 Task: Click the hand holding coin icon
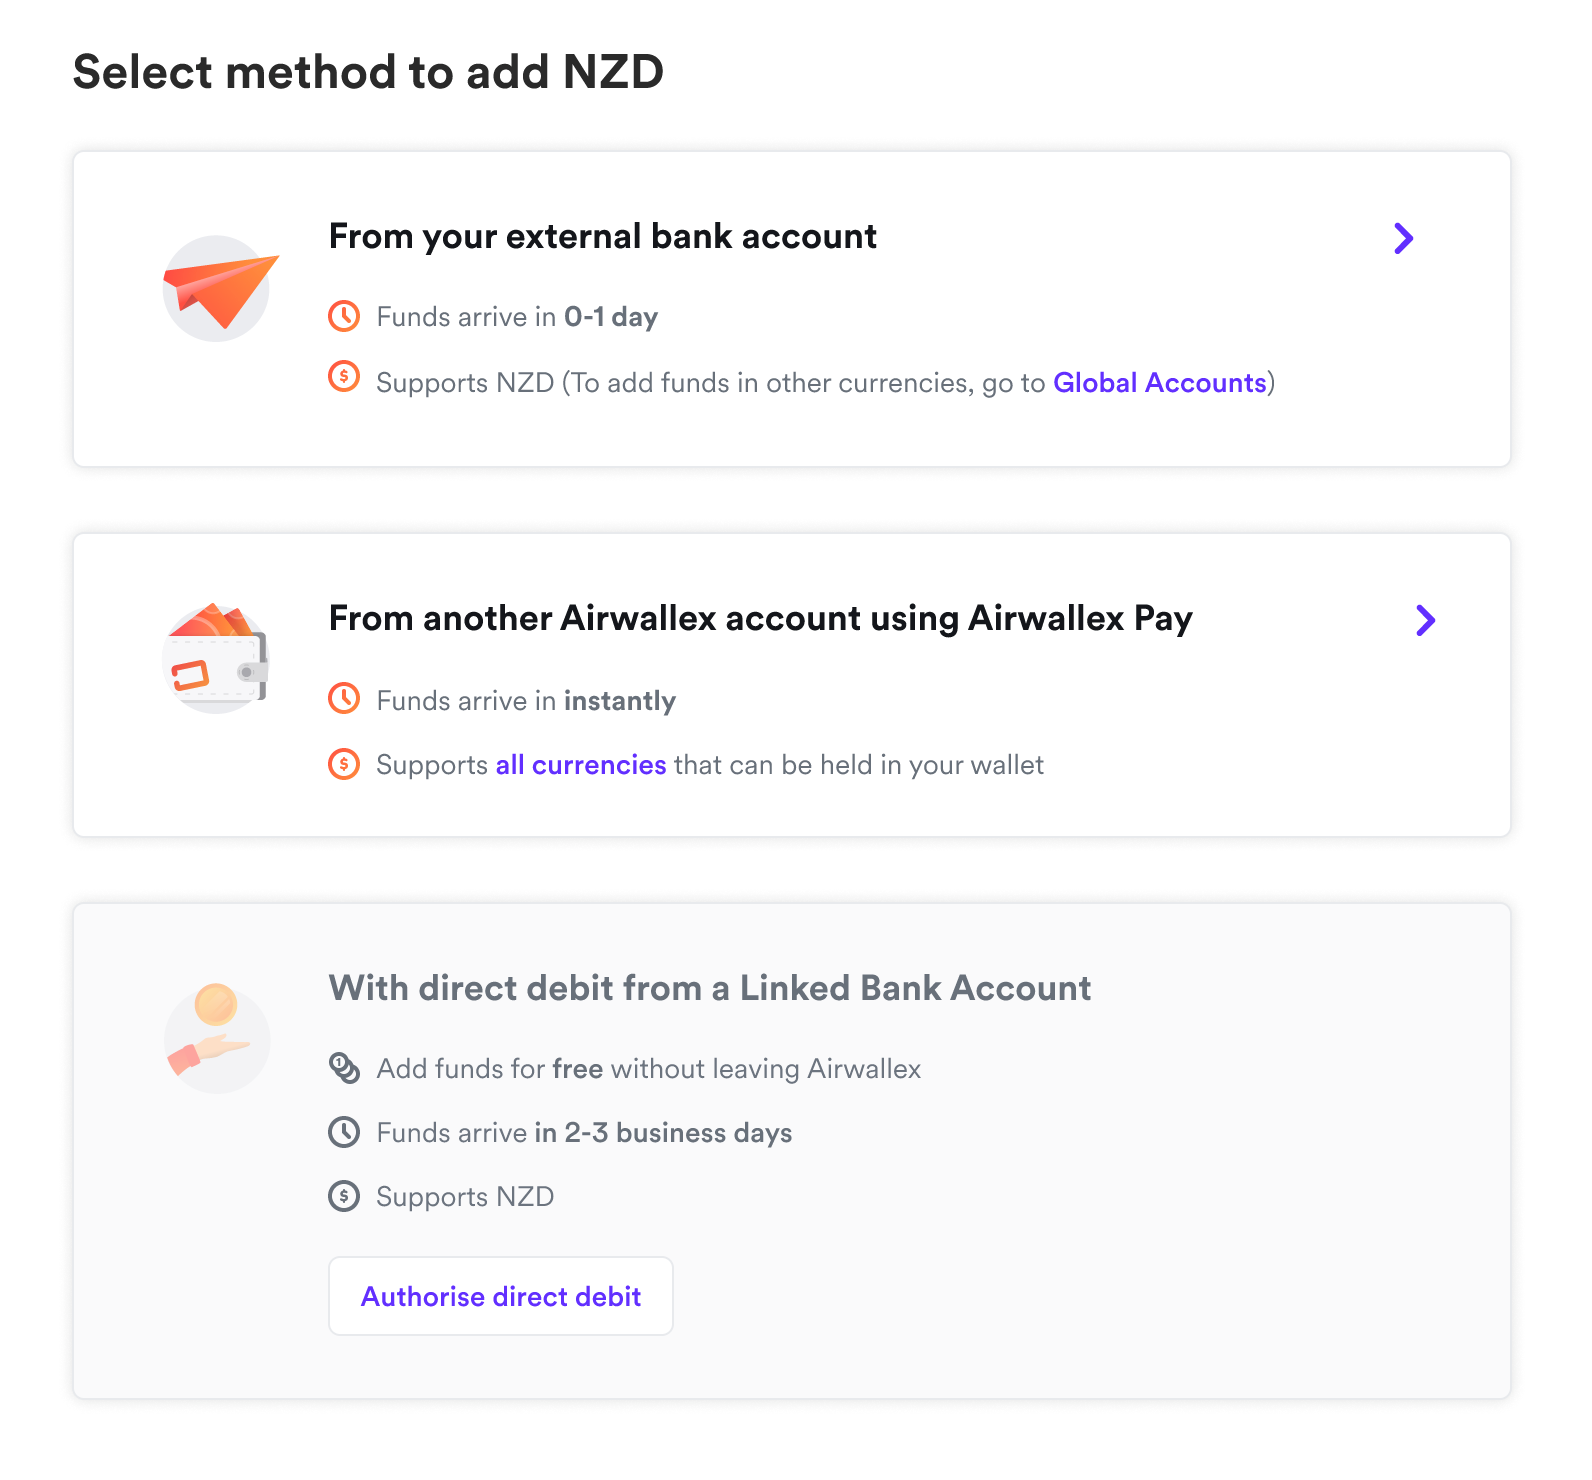[x=216, y=1038]
